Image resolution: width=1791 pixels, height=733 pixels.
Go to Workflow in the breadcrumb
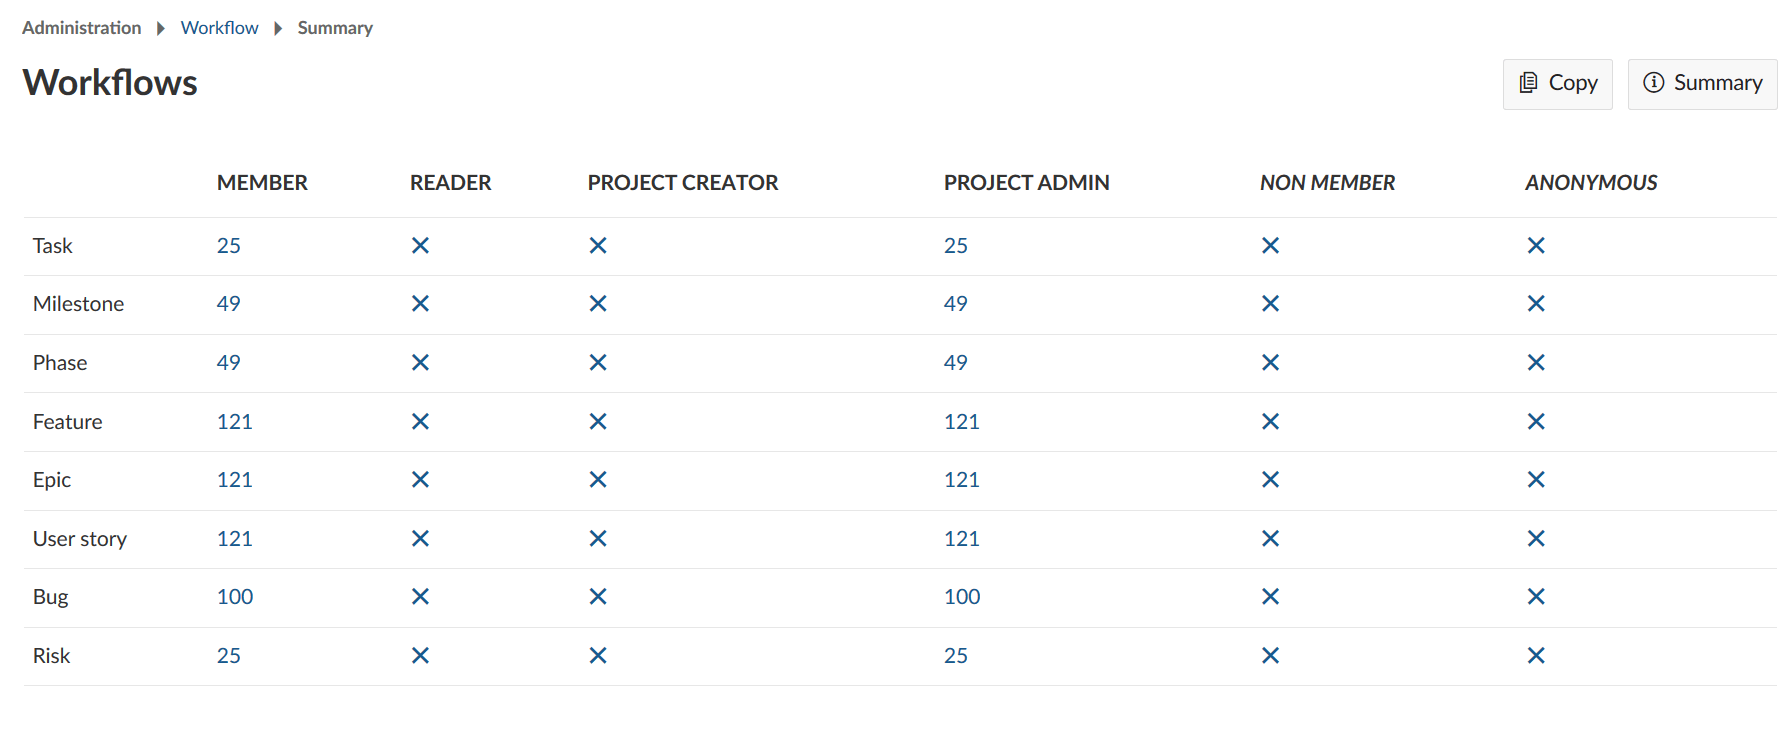click(x=219, y=28)
